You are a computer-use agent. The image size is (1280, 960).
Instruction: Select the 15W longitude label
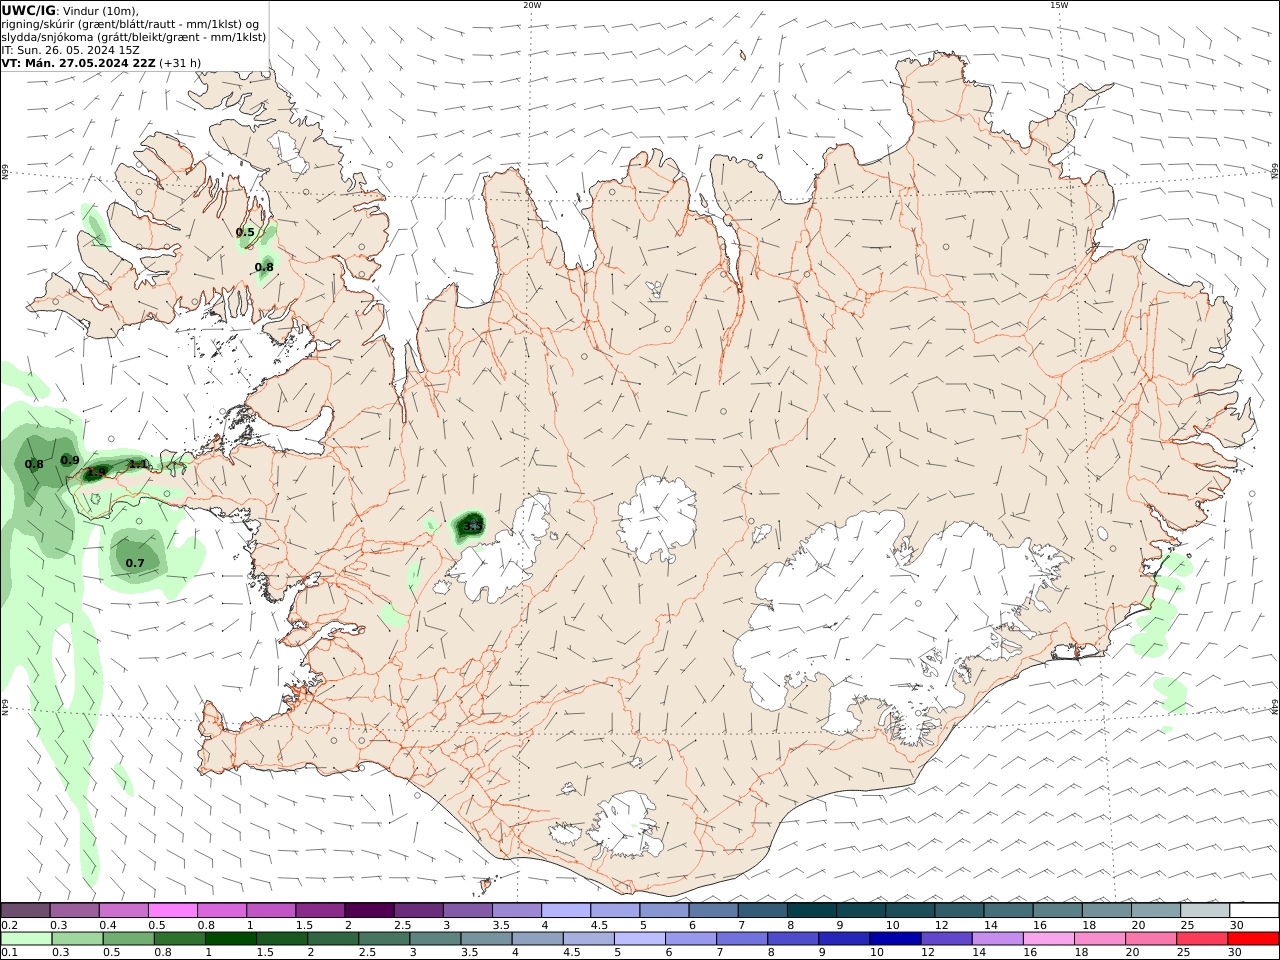tap(1059, 5)
